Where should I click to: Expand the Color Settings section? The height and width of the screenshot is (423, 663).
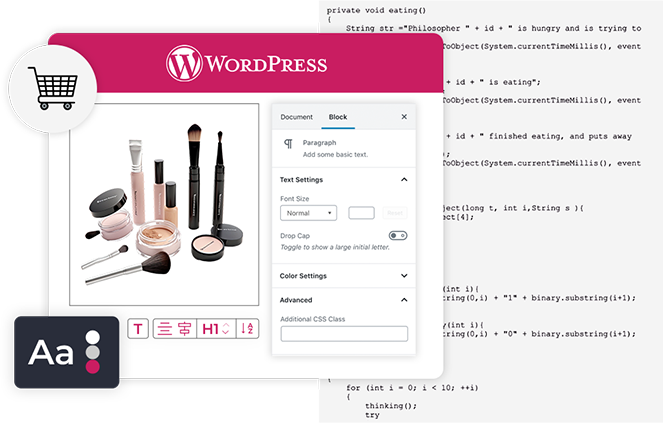pyautogui.click(x=404, y=276)
